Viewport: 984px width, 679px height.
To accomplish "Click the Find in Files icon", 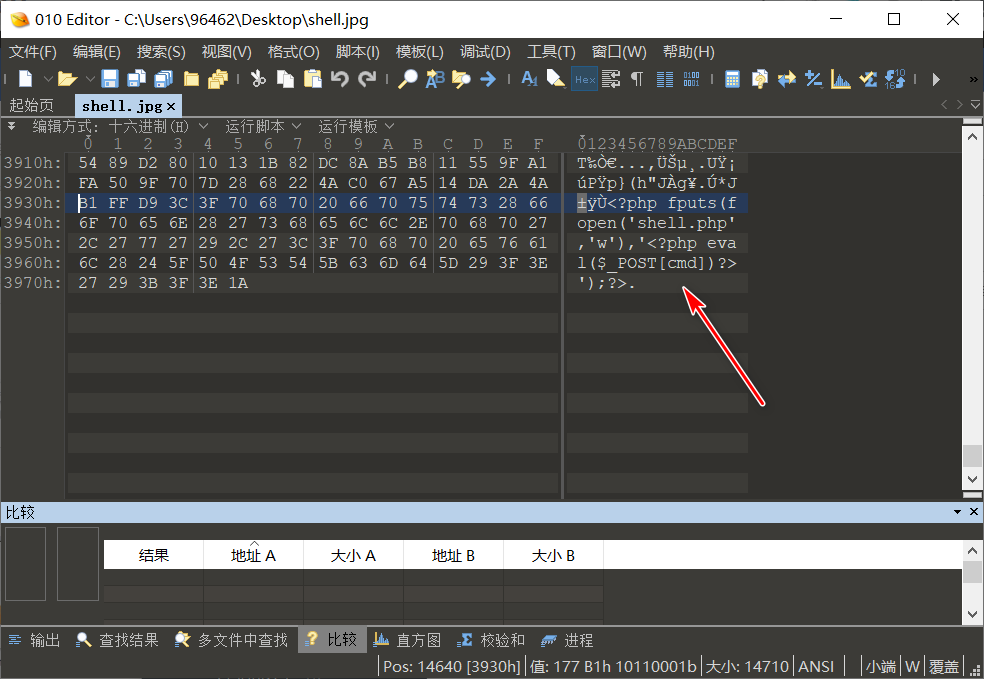I will pos(461,78).
